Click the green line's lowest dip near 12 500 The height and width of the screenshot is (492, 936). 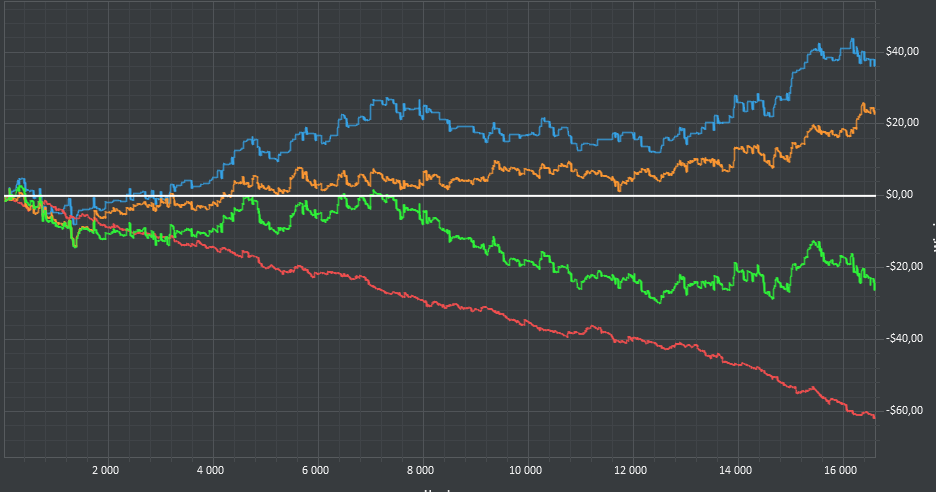(658, 302)
